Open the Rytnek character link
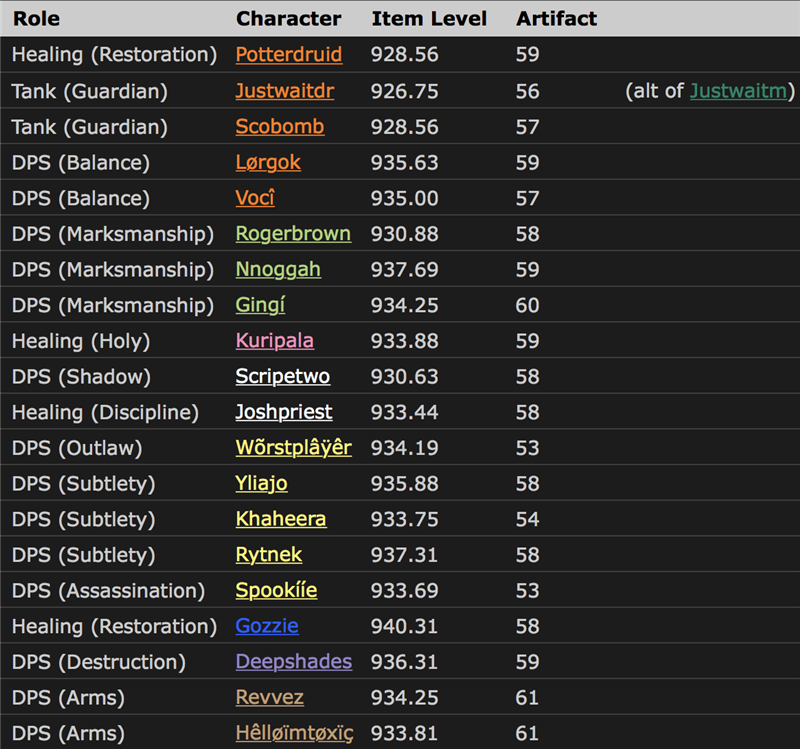This screenshot has height=749, width=800. [x=269, y=555]
